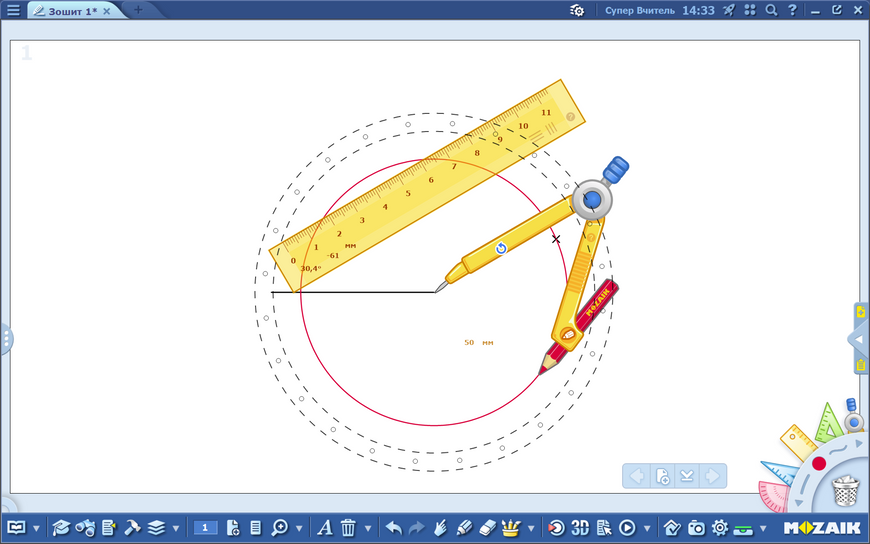The width and height of the screenshot is (870, 544).
Task: Select the hand pointer tool
Action: tap(441, 527)
